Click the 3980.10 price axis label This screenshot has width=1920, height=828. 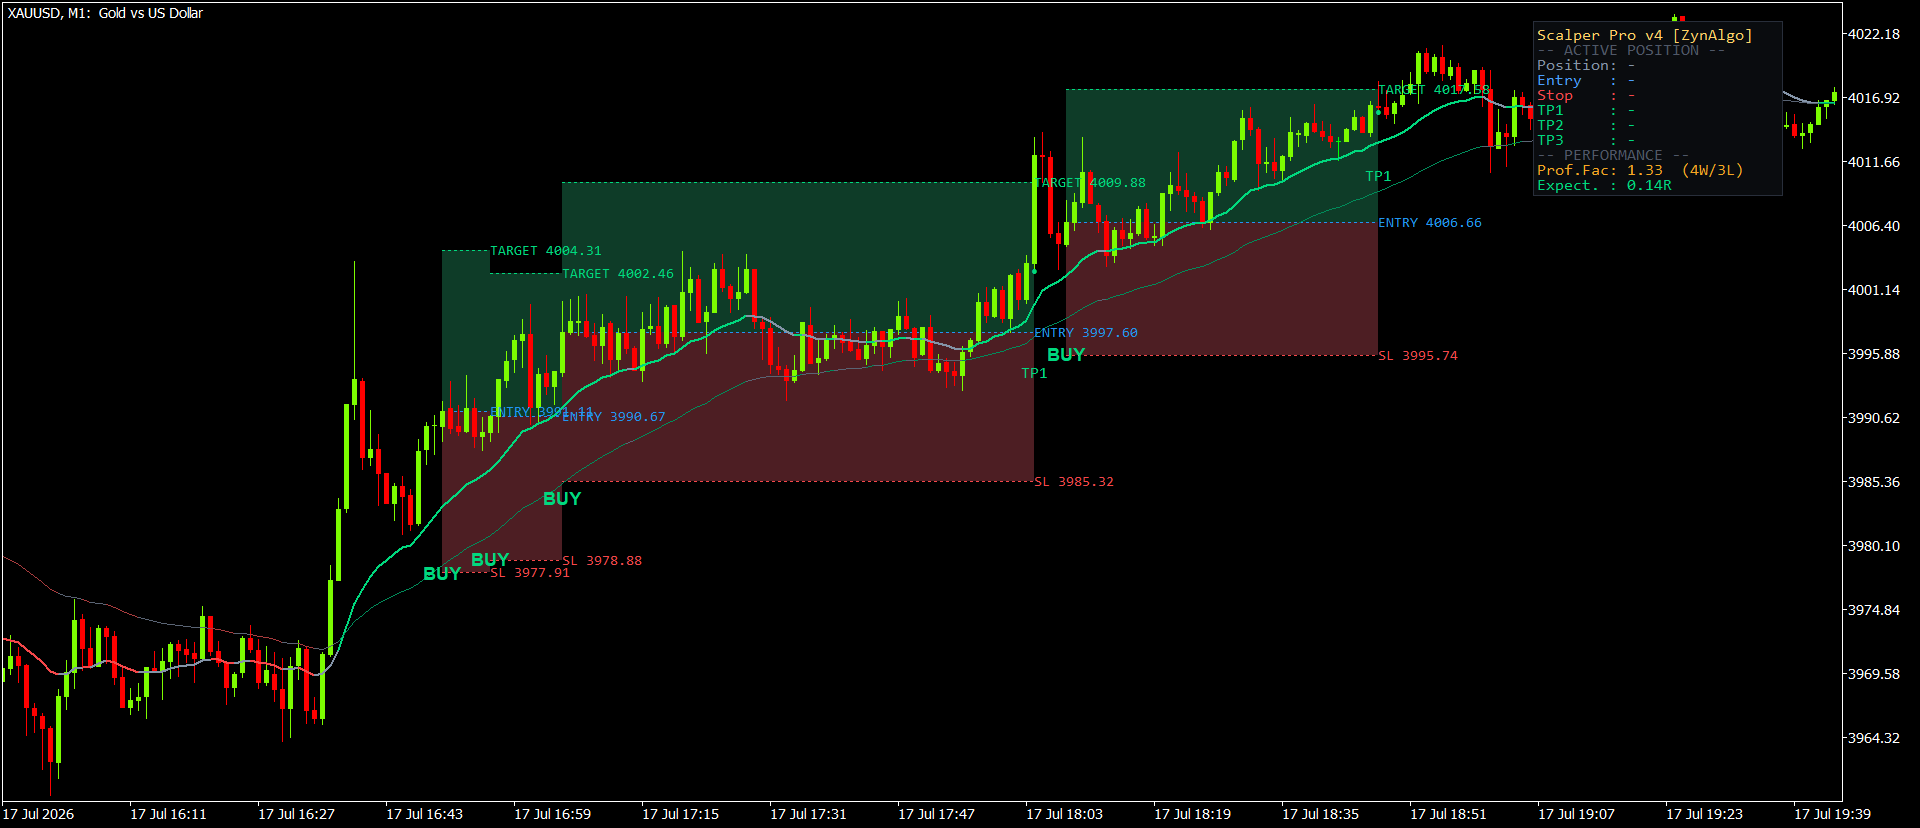[1873, 546]
